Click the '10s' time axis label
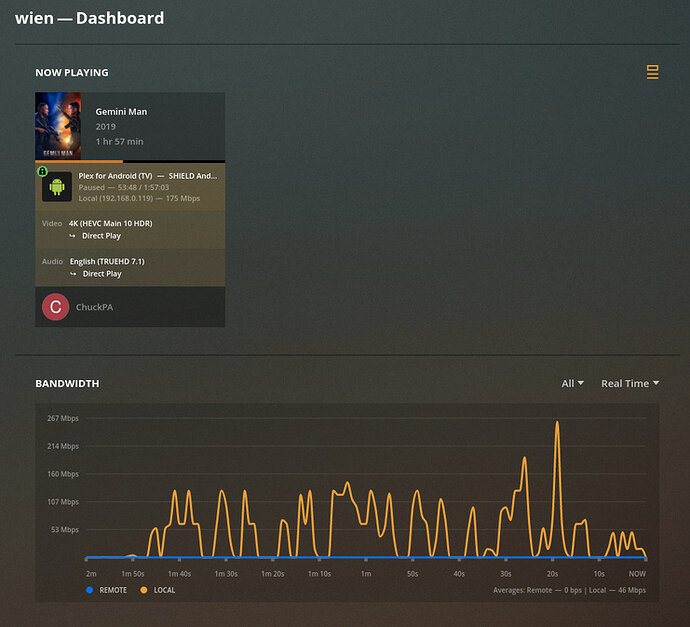The width and height of the screenshot is (690, 627). coord(599,574)
